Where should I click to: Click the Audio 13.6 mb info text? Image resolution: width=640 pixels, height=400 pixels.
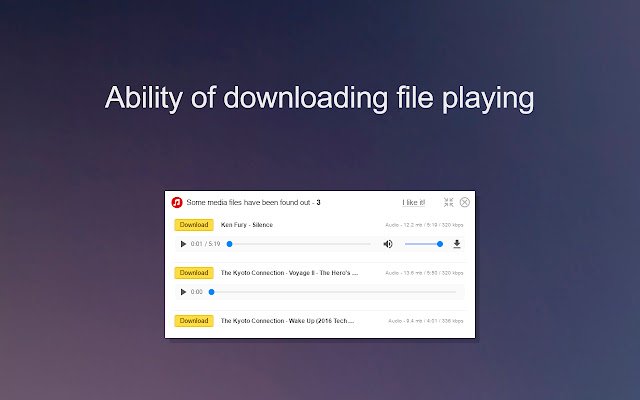424,273
